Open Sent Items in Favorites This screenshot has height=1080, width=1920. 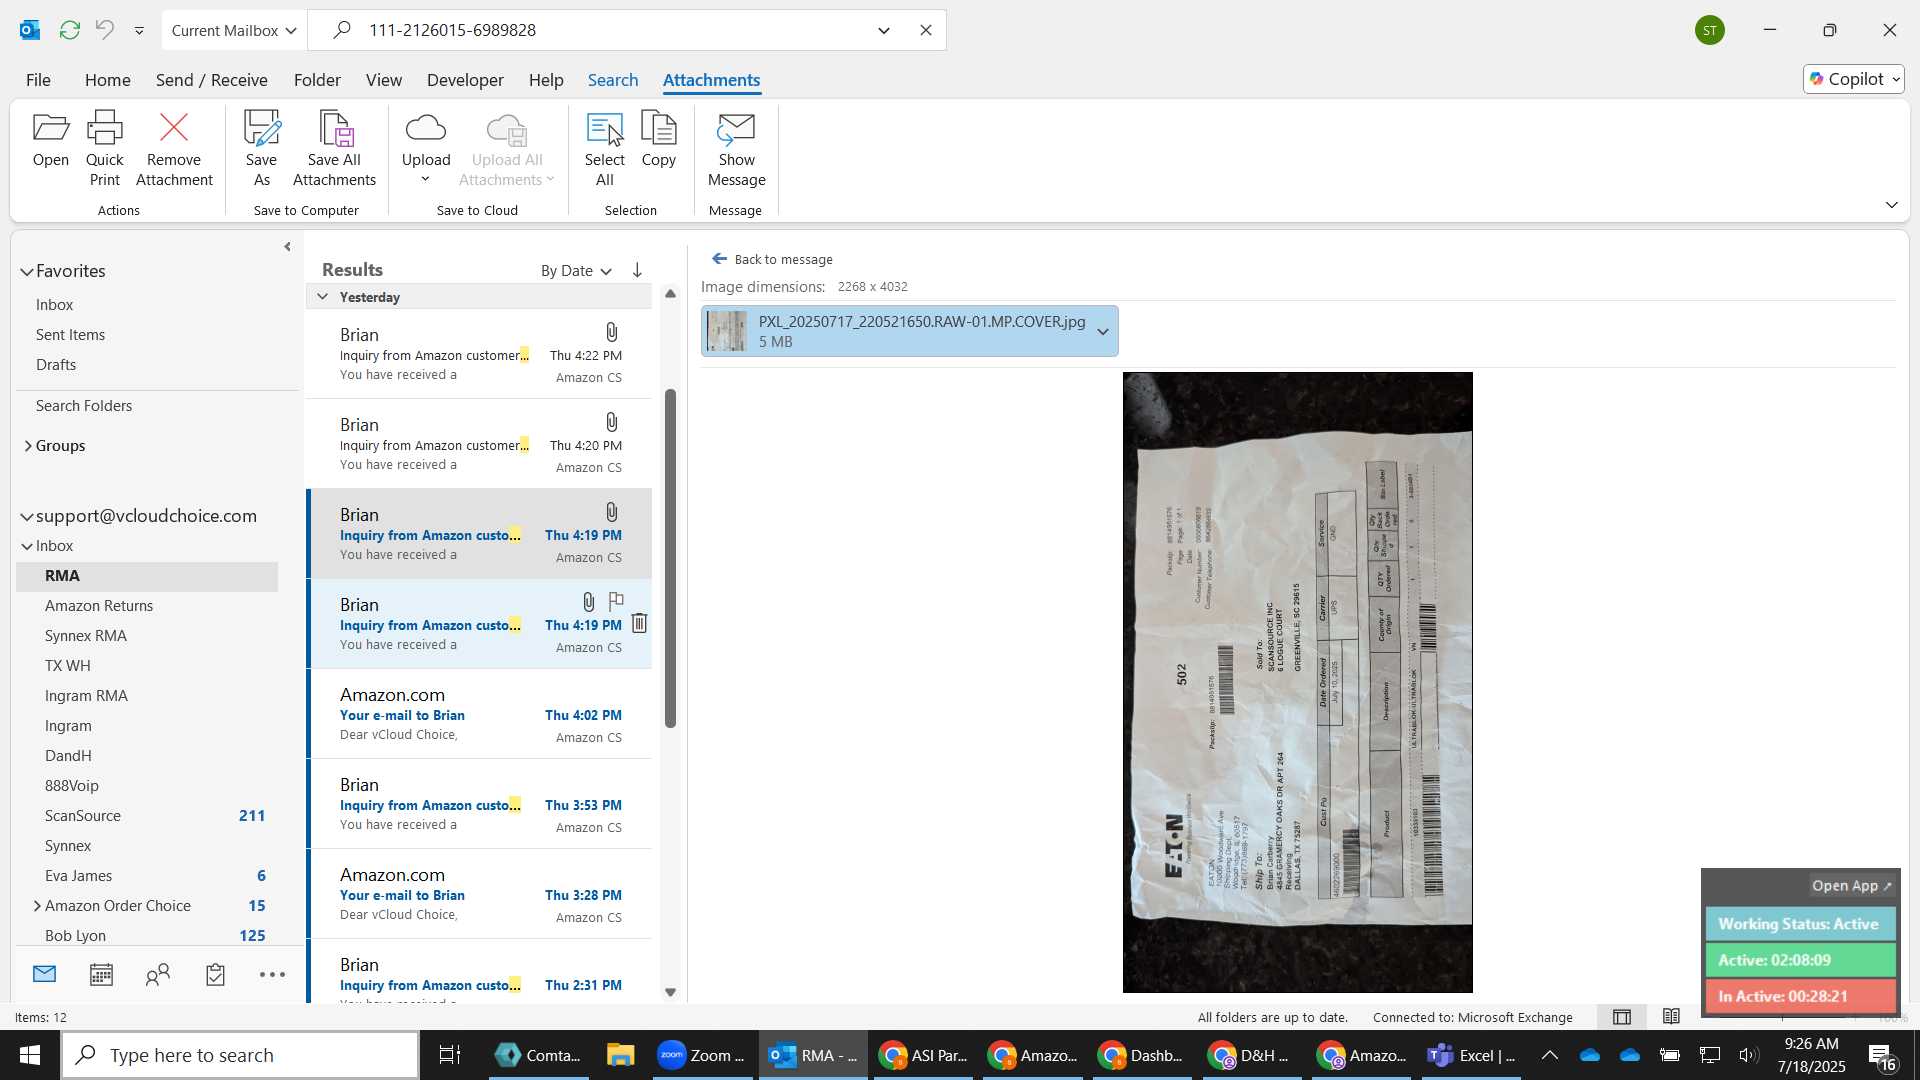(70, 335)
